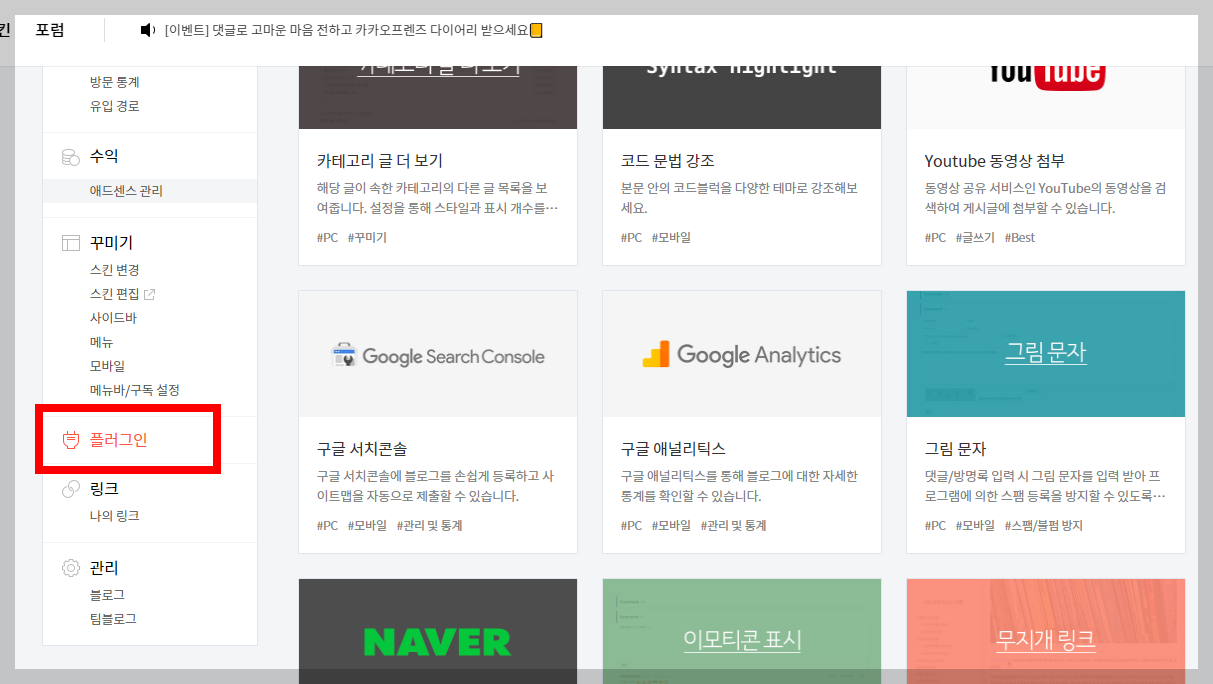The width and height of the screenshot is (1213, 684).
Task: Click the brown 카테고리 글 더 보기 thumbnail
Action: click(x=438, y=97)
